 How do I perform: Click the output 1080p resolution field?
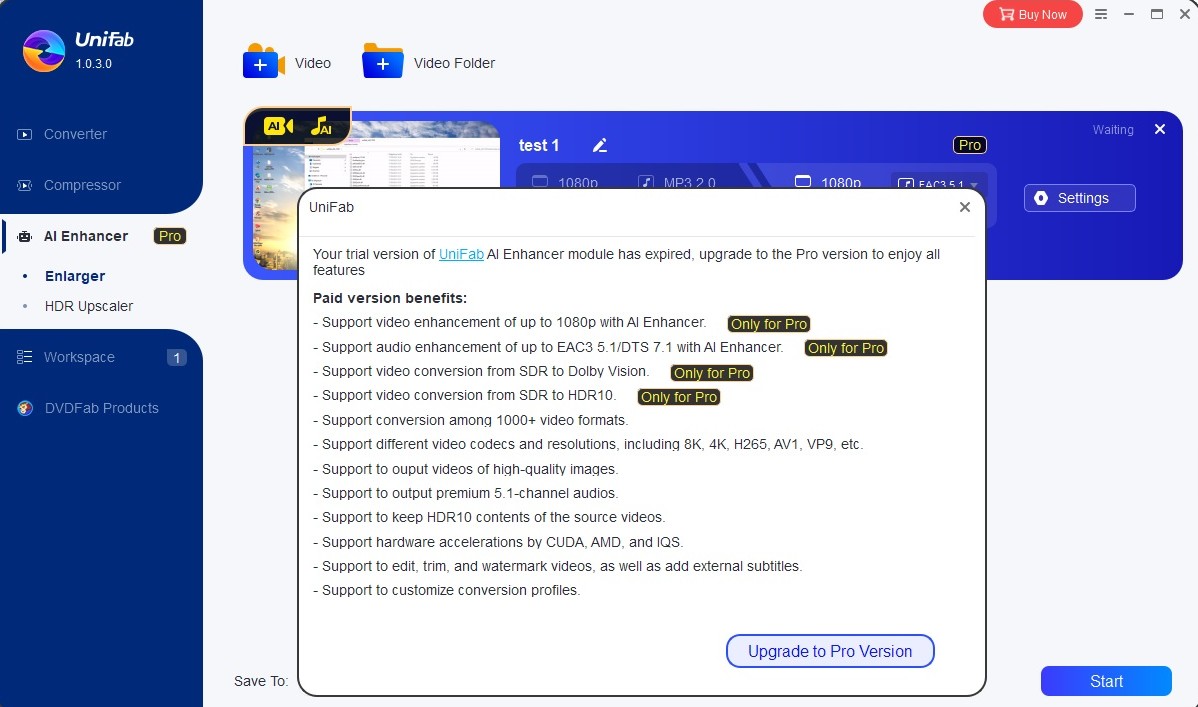coord(829,183)
